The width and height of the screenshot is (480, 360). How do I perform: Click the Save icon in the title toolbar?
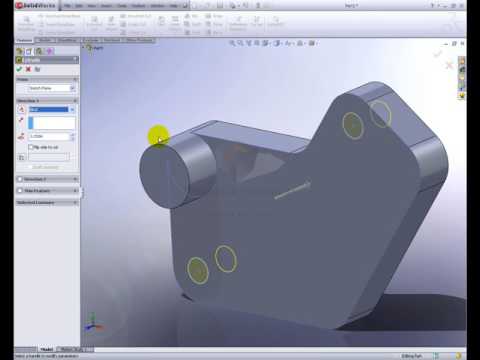click(220, 5)
